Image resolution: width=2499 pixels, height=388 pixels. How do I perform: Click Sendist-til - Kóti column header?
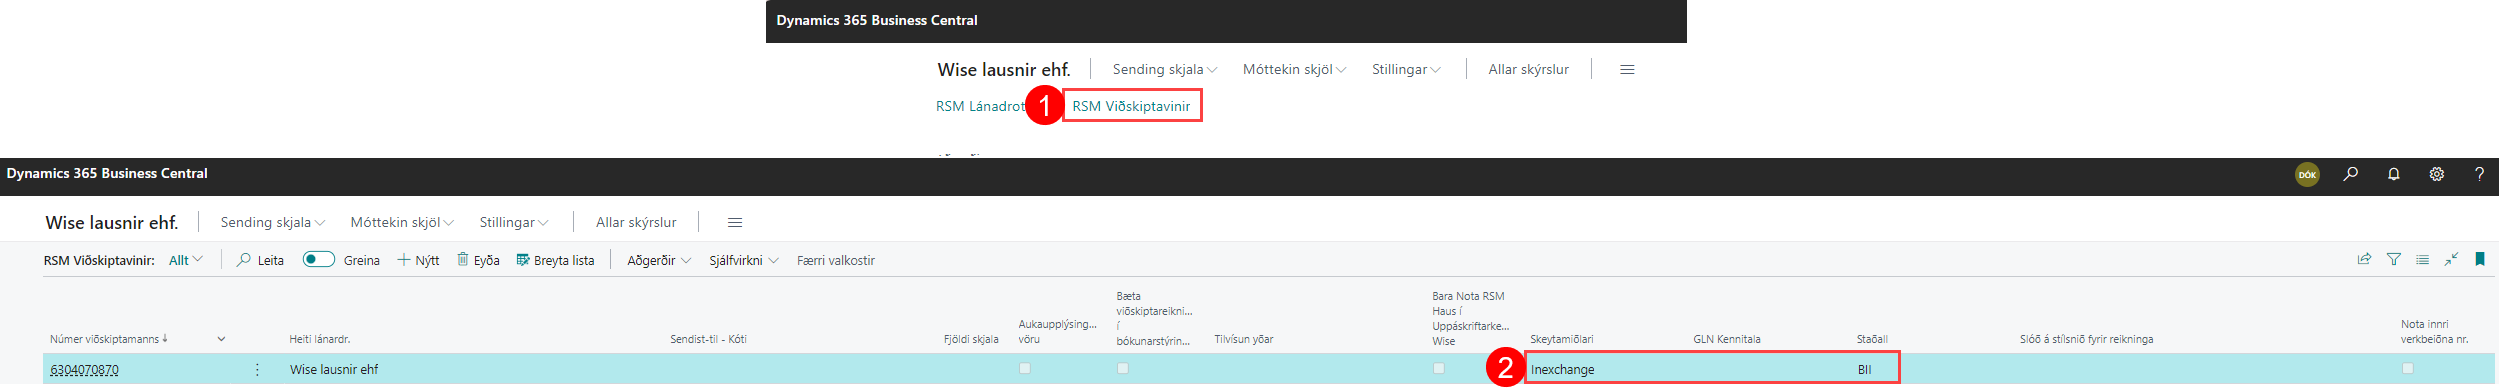(x=708, y=339)
